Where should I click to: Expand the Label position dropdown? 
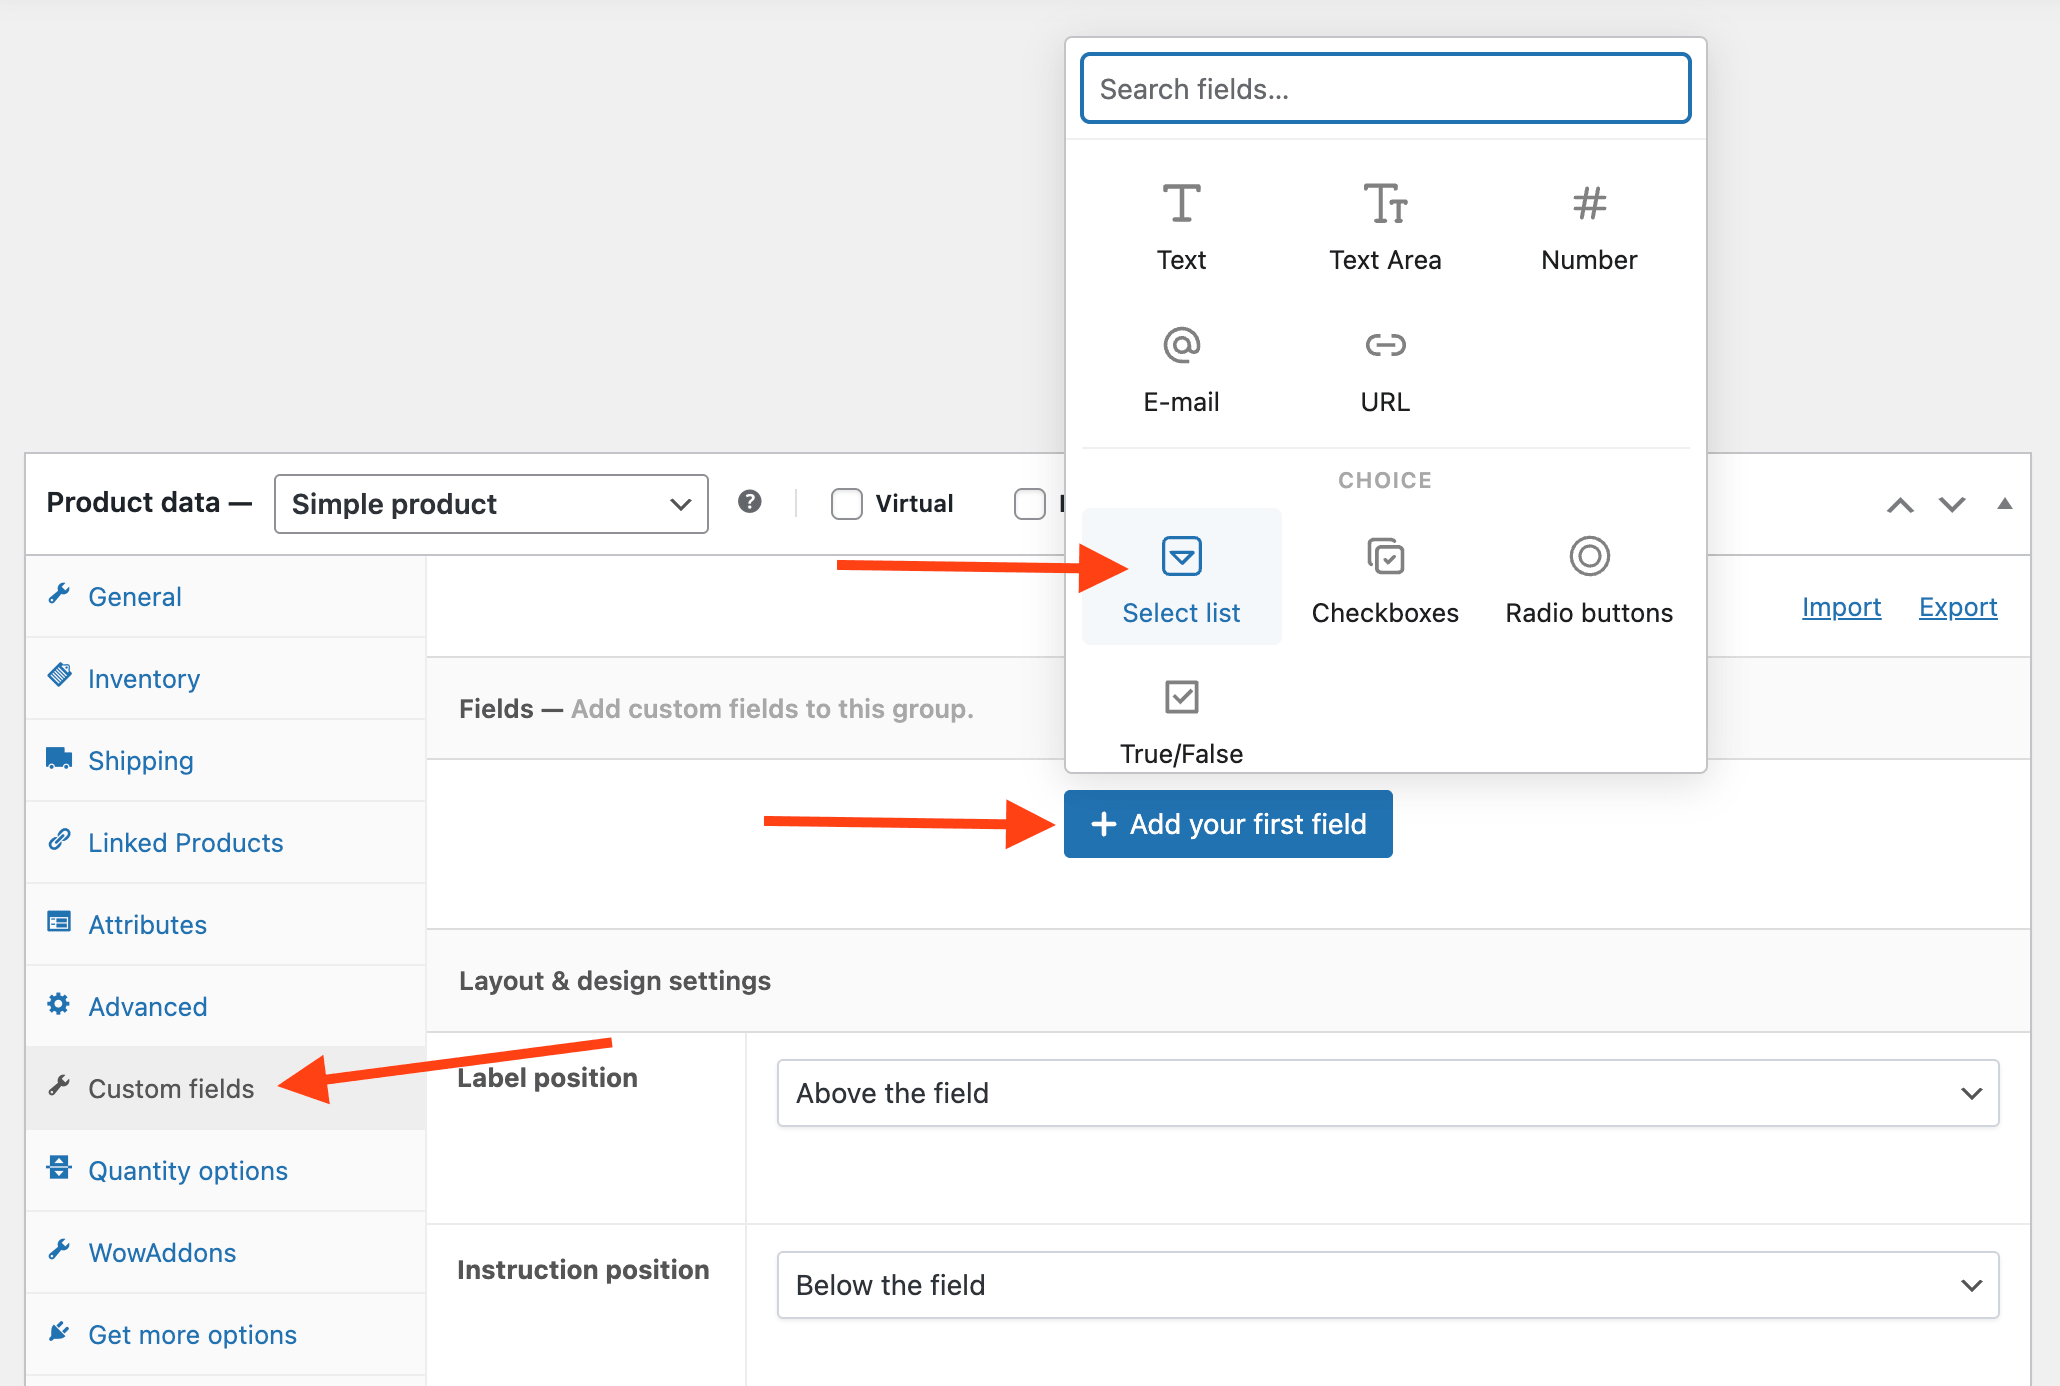coord(1387,1093)
